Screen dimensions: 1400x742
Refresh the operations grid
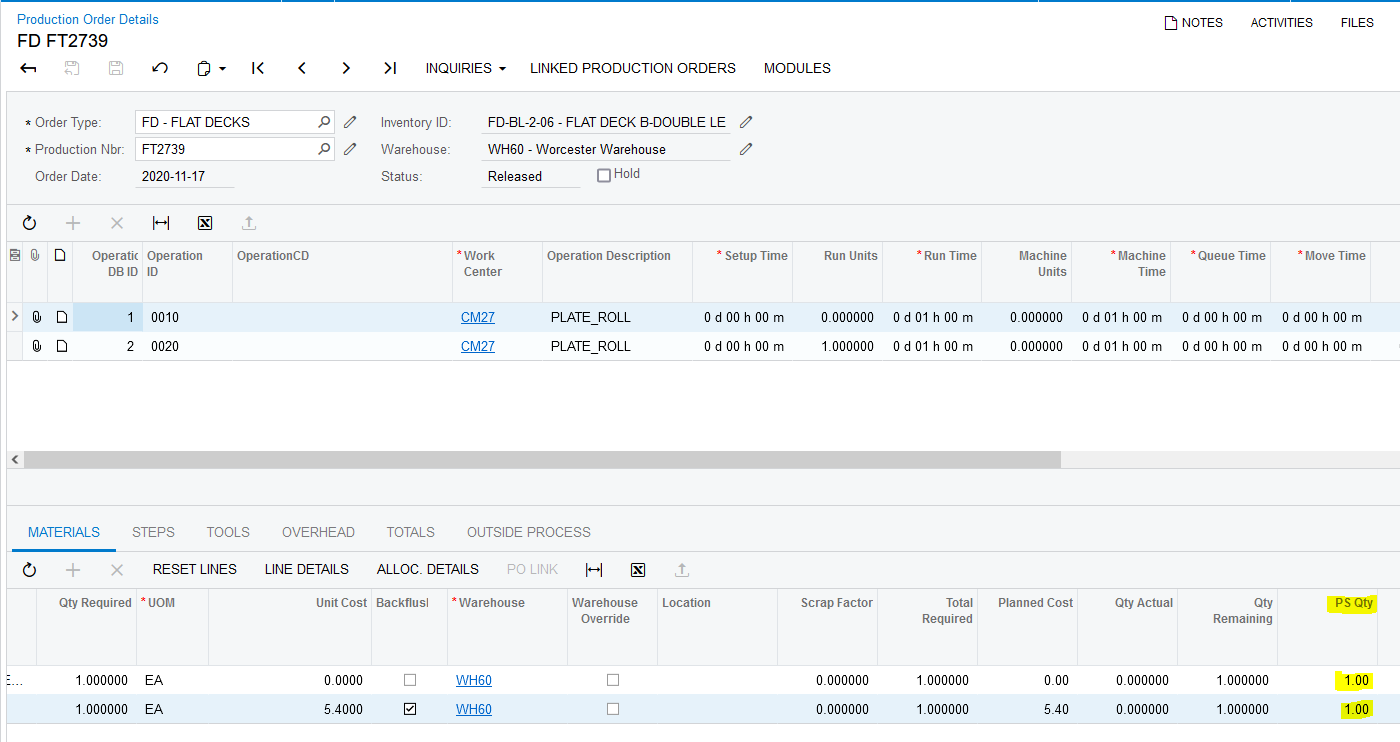[x=29, y=223]
